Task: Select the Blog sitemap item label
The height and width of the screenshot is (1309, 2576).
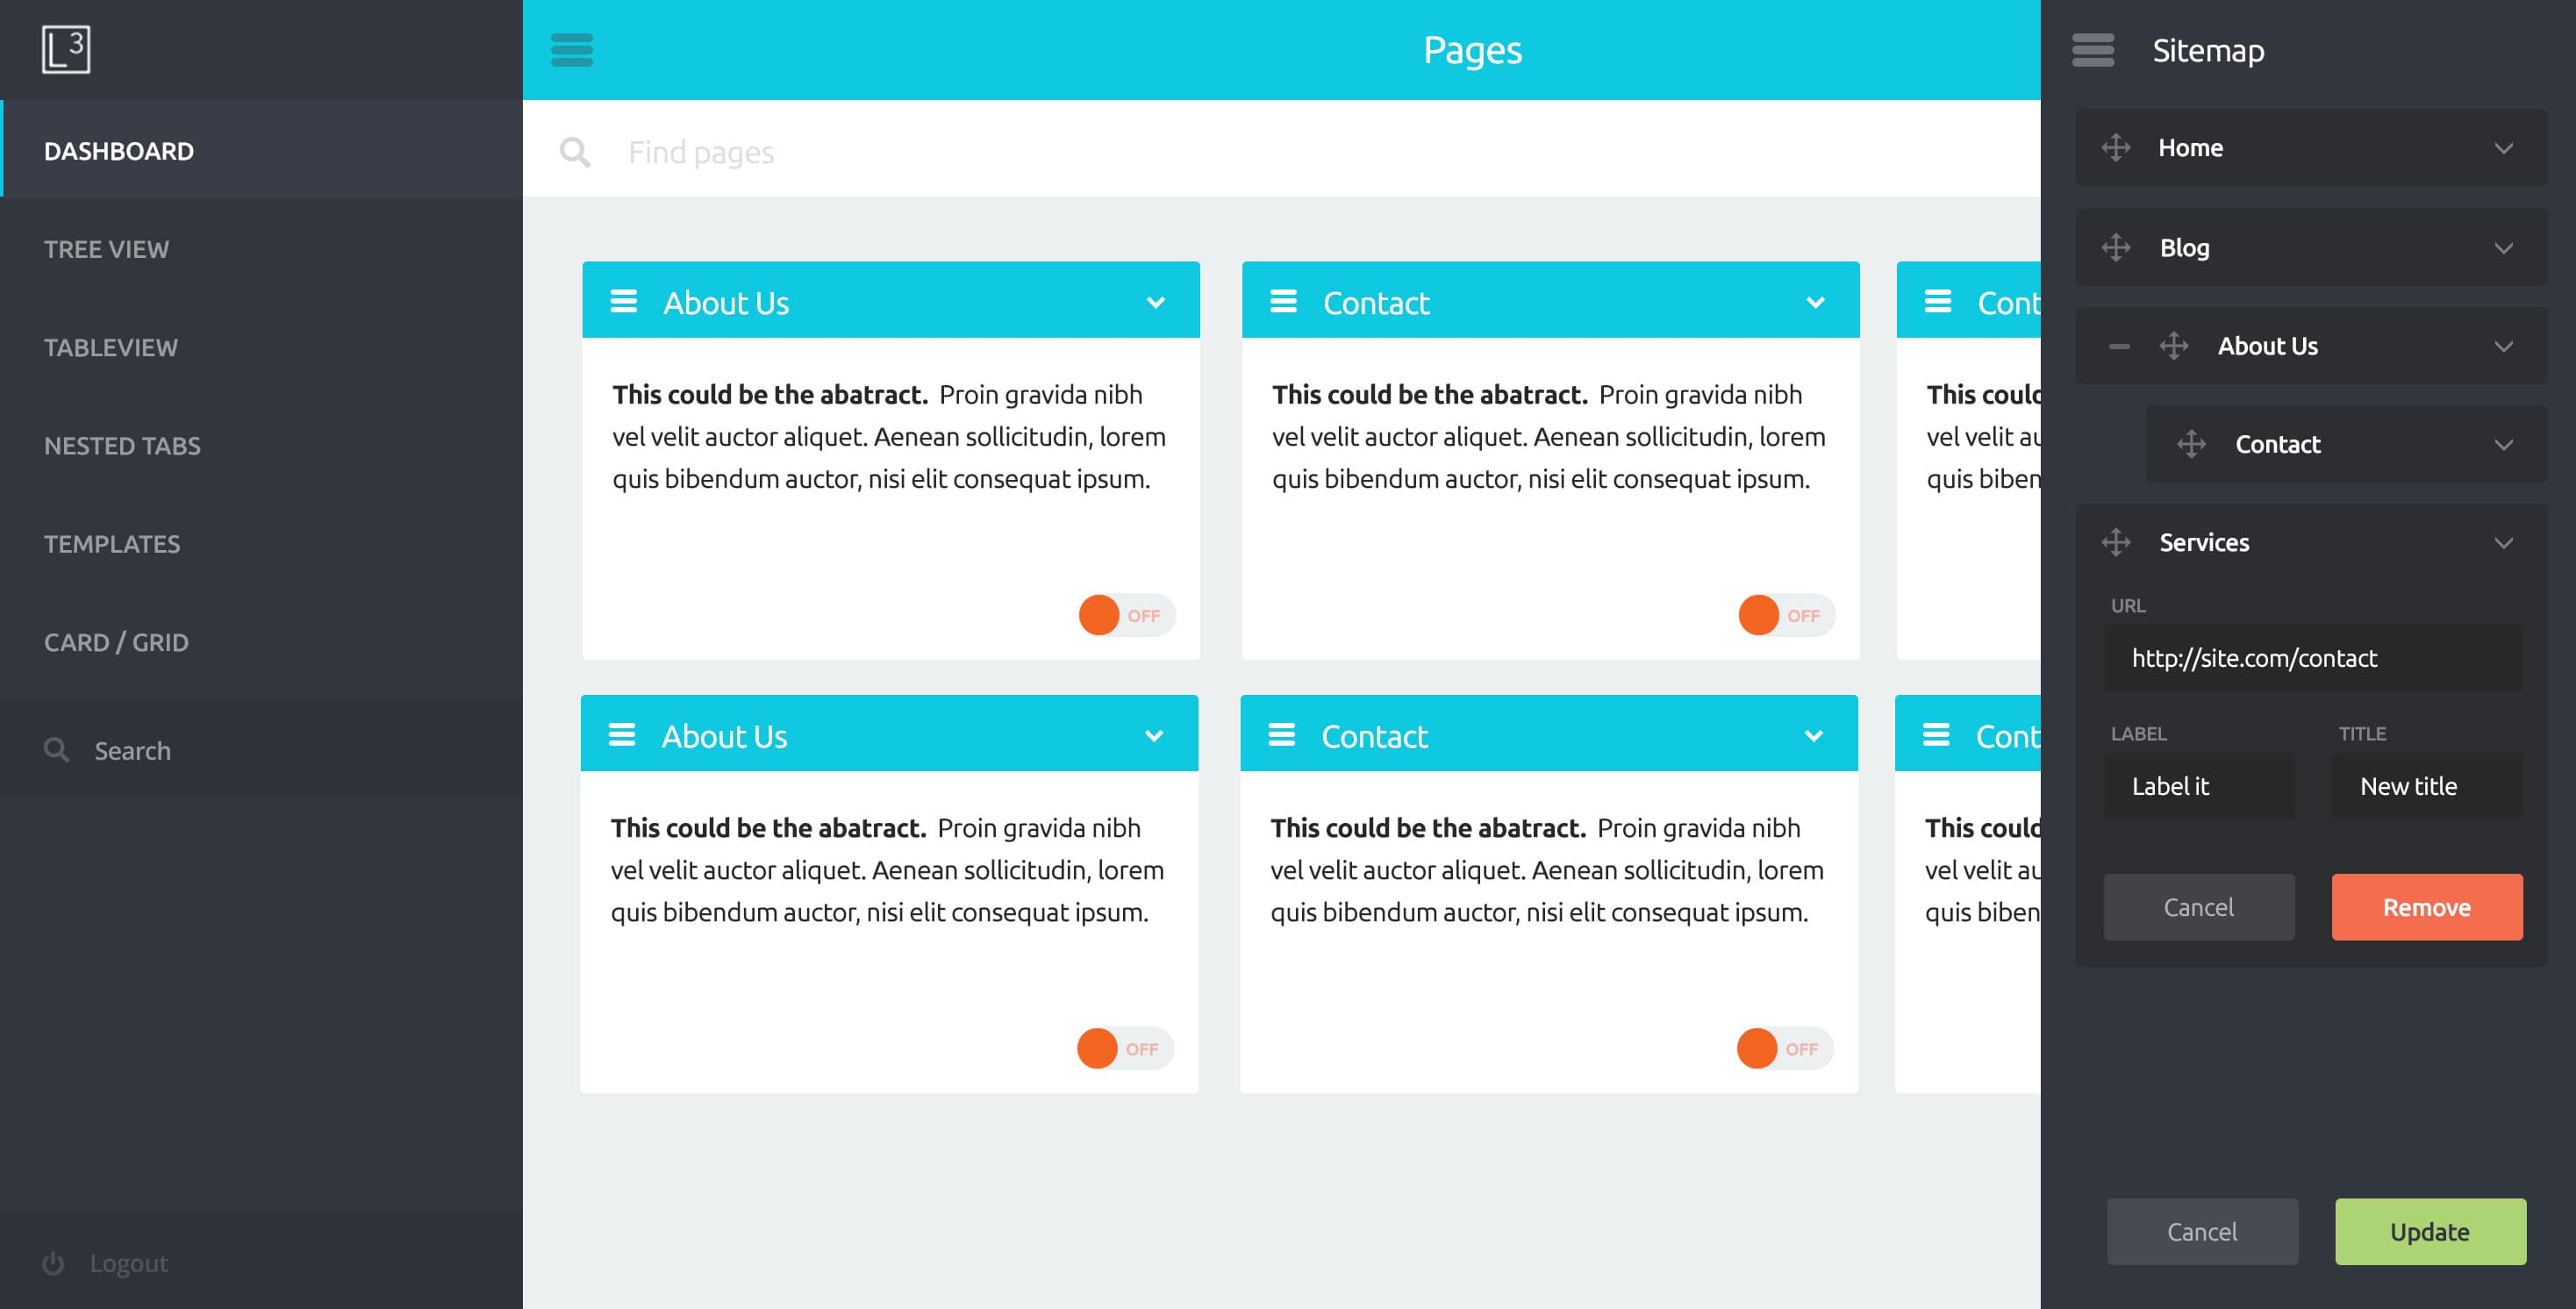Action: (x=2184, y=248)
